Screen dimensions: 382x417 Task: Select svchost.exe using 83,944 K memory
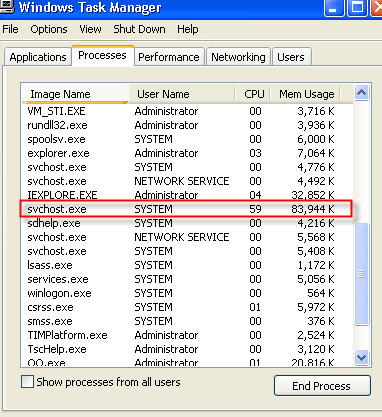(x=187, y=209)
